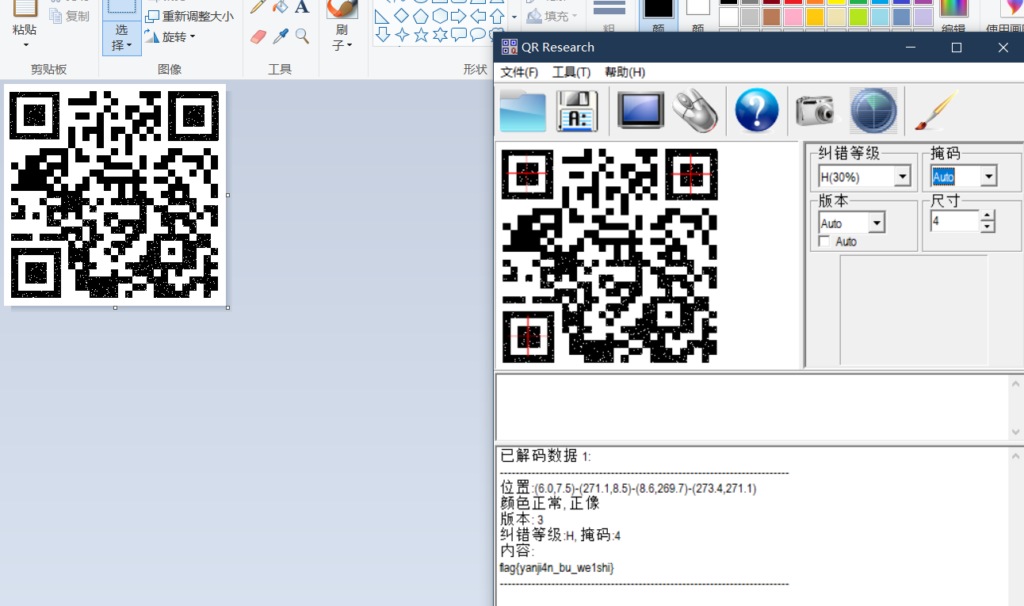
Task: Click the 编辑 colors rainbow button
Action: click(x=953, y=17)
